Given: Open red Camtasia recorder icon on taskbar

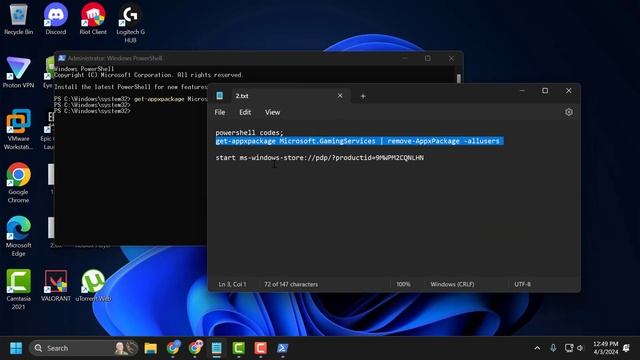Looking at the screenshot, I should (261, 348).
